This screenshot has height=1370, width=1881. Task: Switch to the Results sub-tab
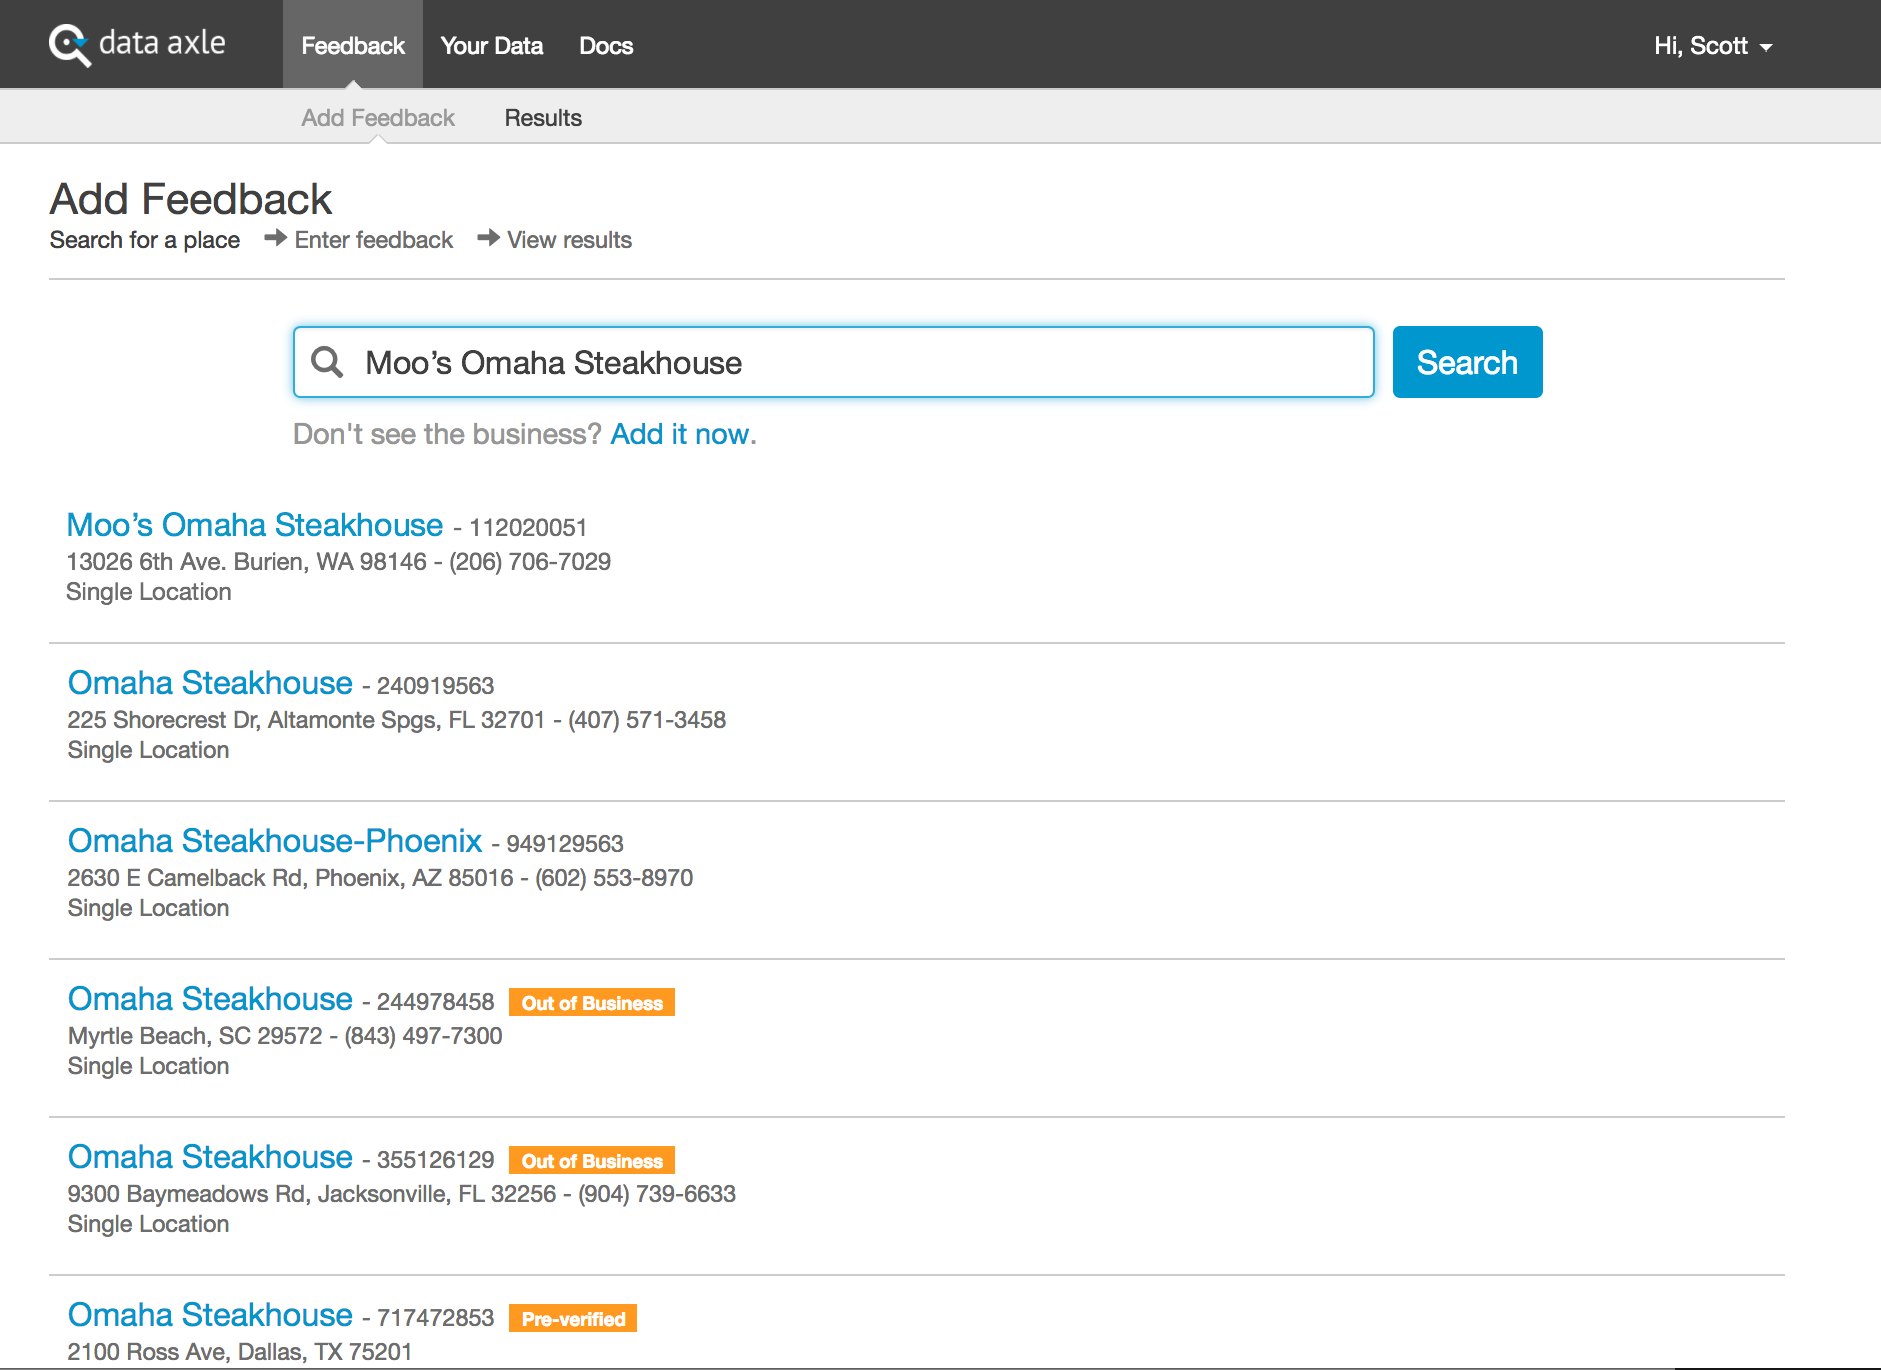coord(543,118)
